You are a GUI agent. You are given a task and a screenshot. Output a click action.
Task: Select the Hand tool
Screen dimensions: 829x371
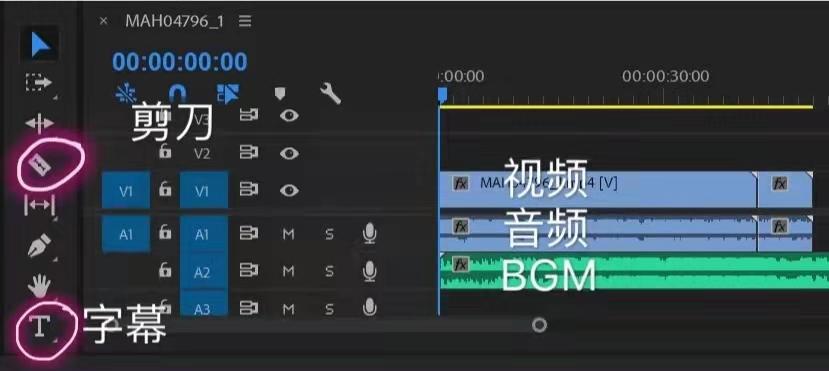39,286
